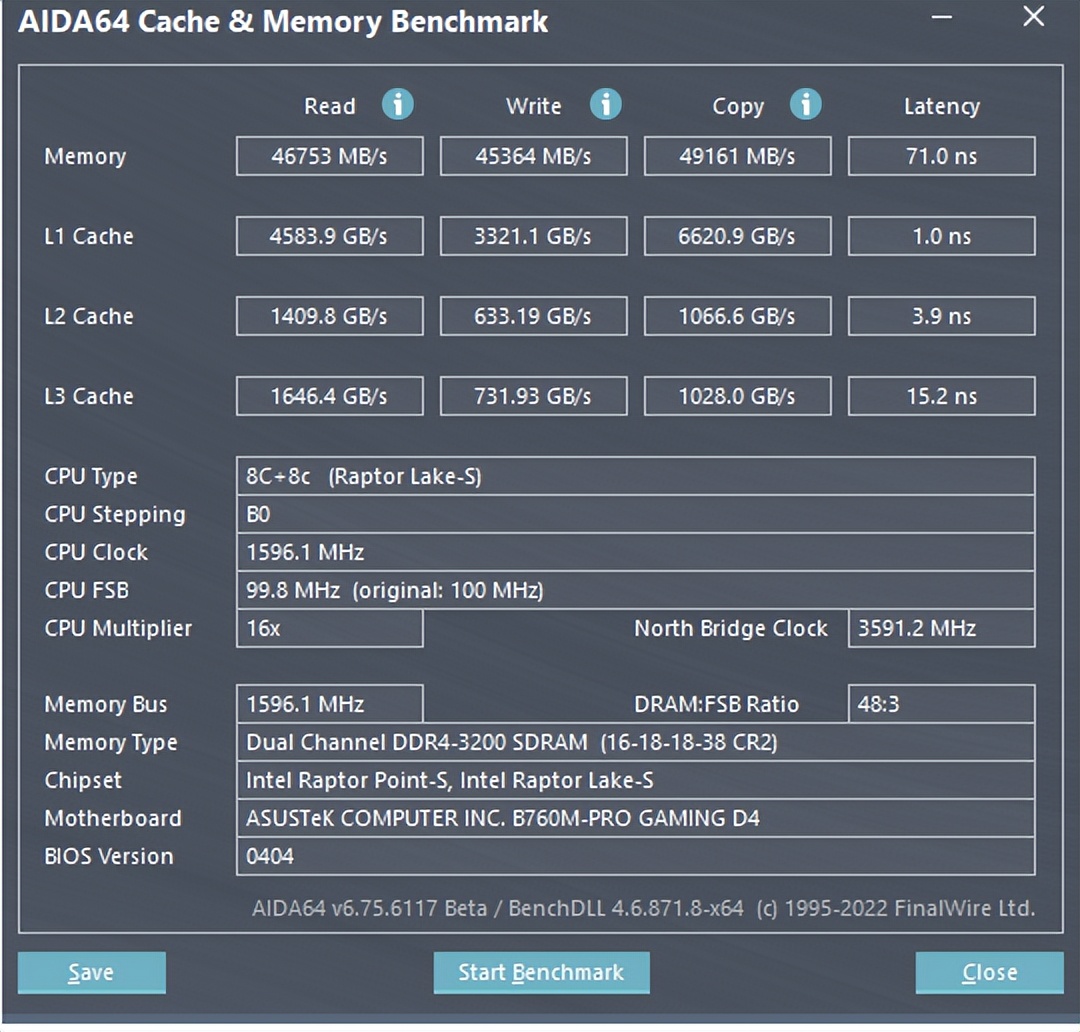Open the Read benchmark info tooltip
Screen dimensions: 1080x1032
tap(397, 105)
